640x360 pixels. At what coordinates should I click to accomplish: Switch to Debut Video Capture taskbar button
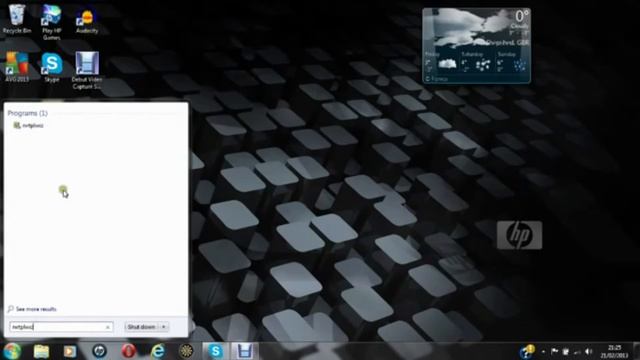(244, 351)
